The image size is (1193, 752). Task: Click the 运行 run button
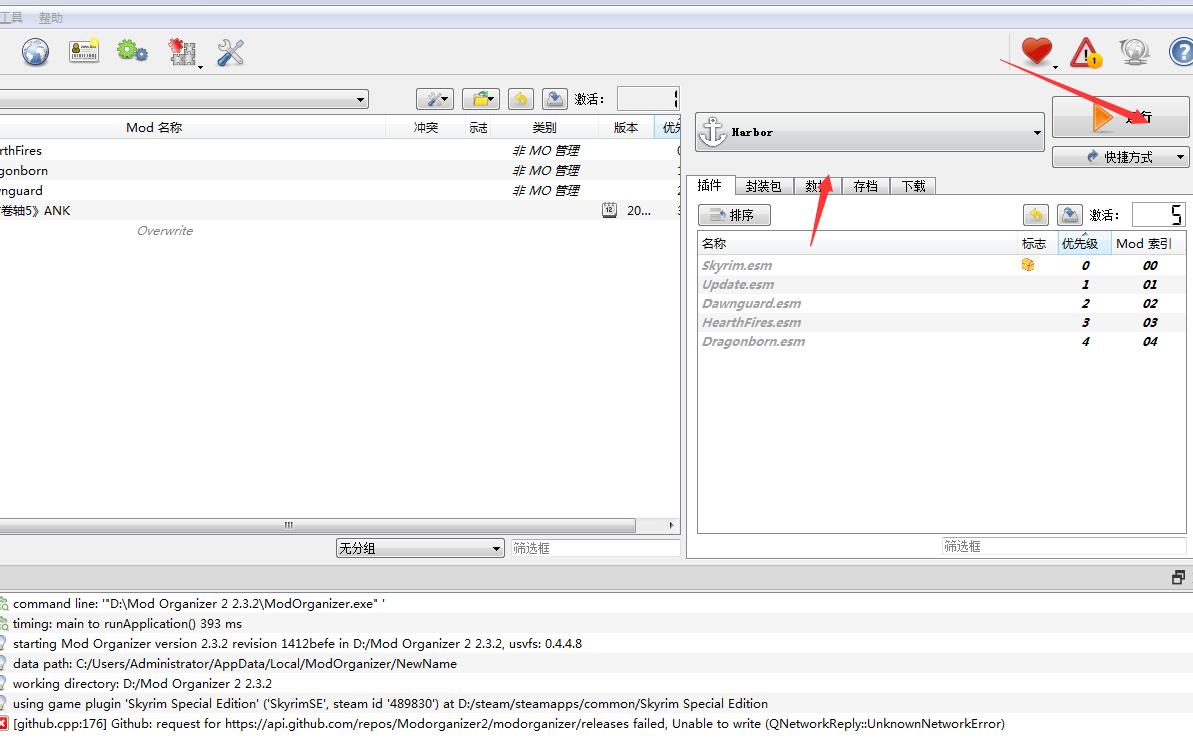coord(1121,117)
